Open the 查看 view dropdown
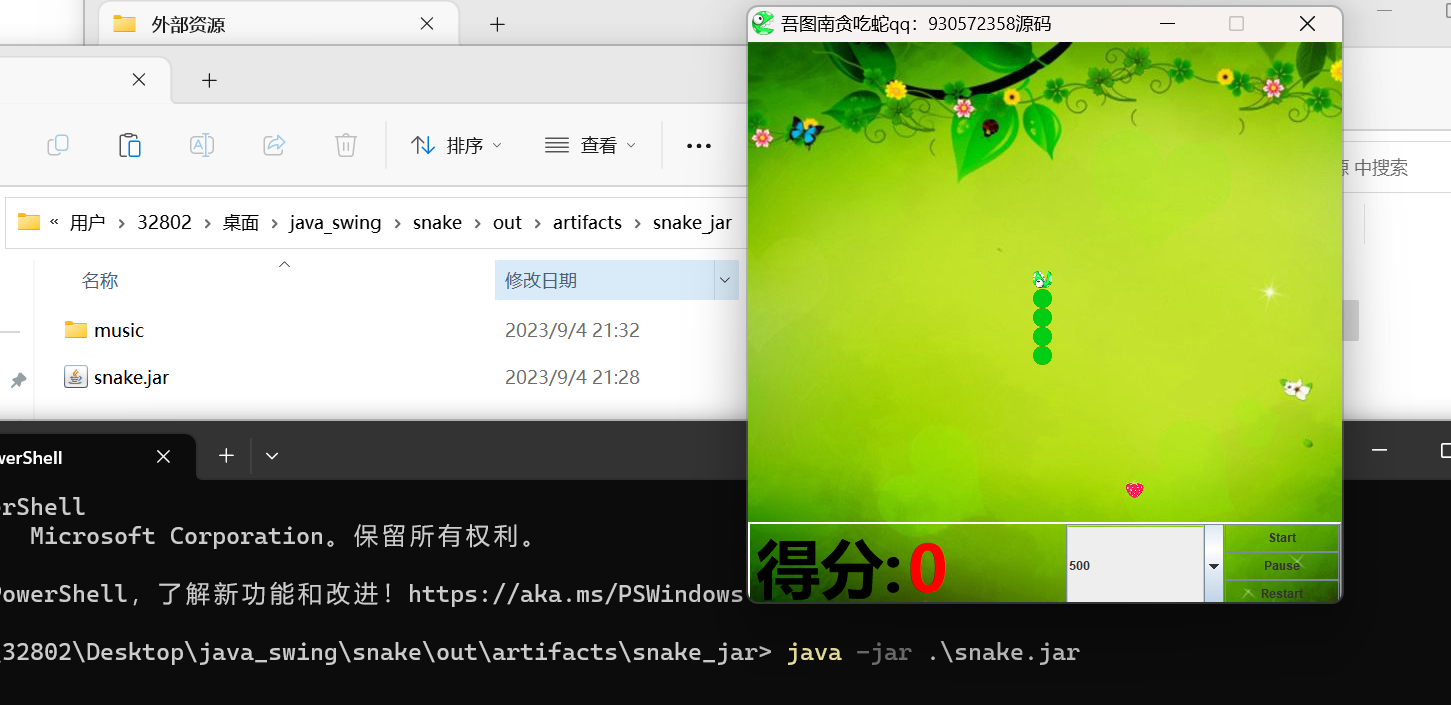Image resolution: width=1451 pixels, height=705 pixels. pyautogui.click(x=591, y=146)
